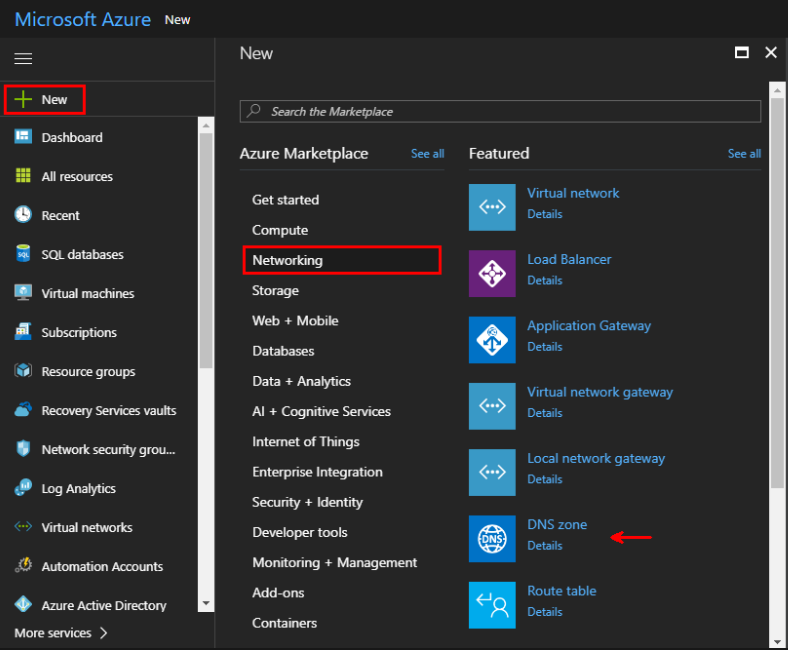Image resolution: width=788 pixels, height=650 pixels.
Task: Click See all next to Azure Marketplace
Action: click(x=427, y=153)
